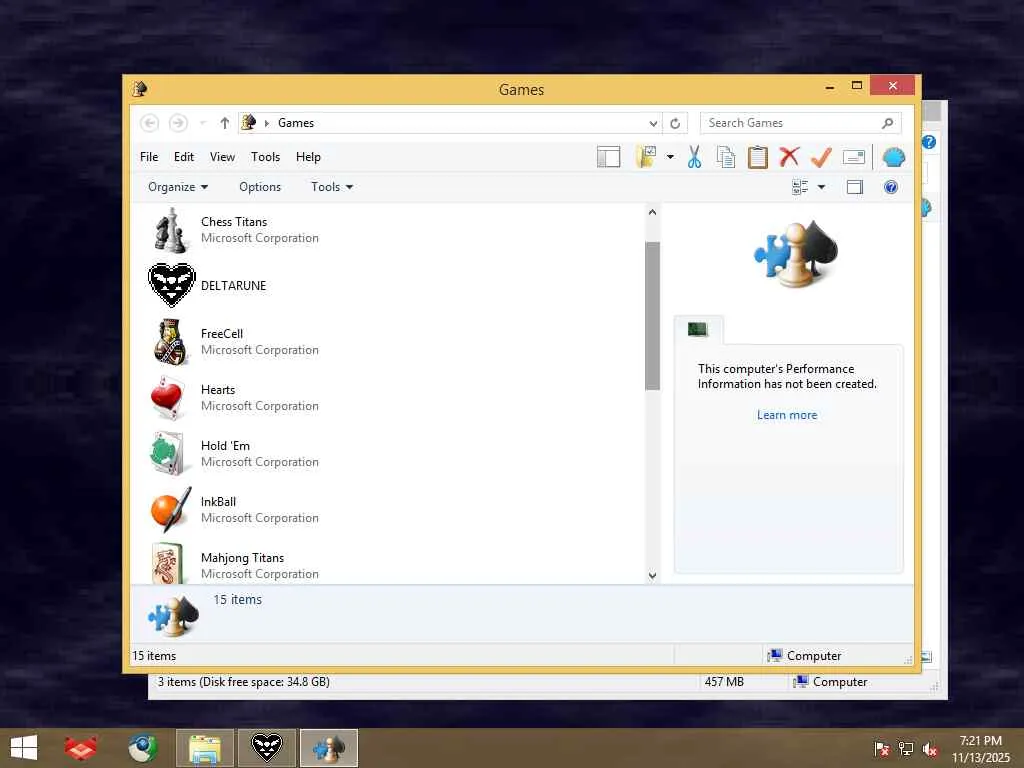Toggle the preview pane icon
The width and height of the screenshot is (1024, 768).
854,187
